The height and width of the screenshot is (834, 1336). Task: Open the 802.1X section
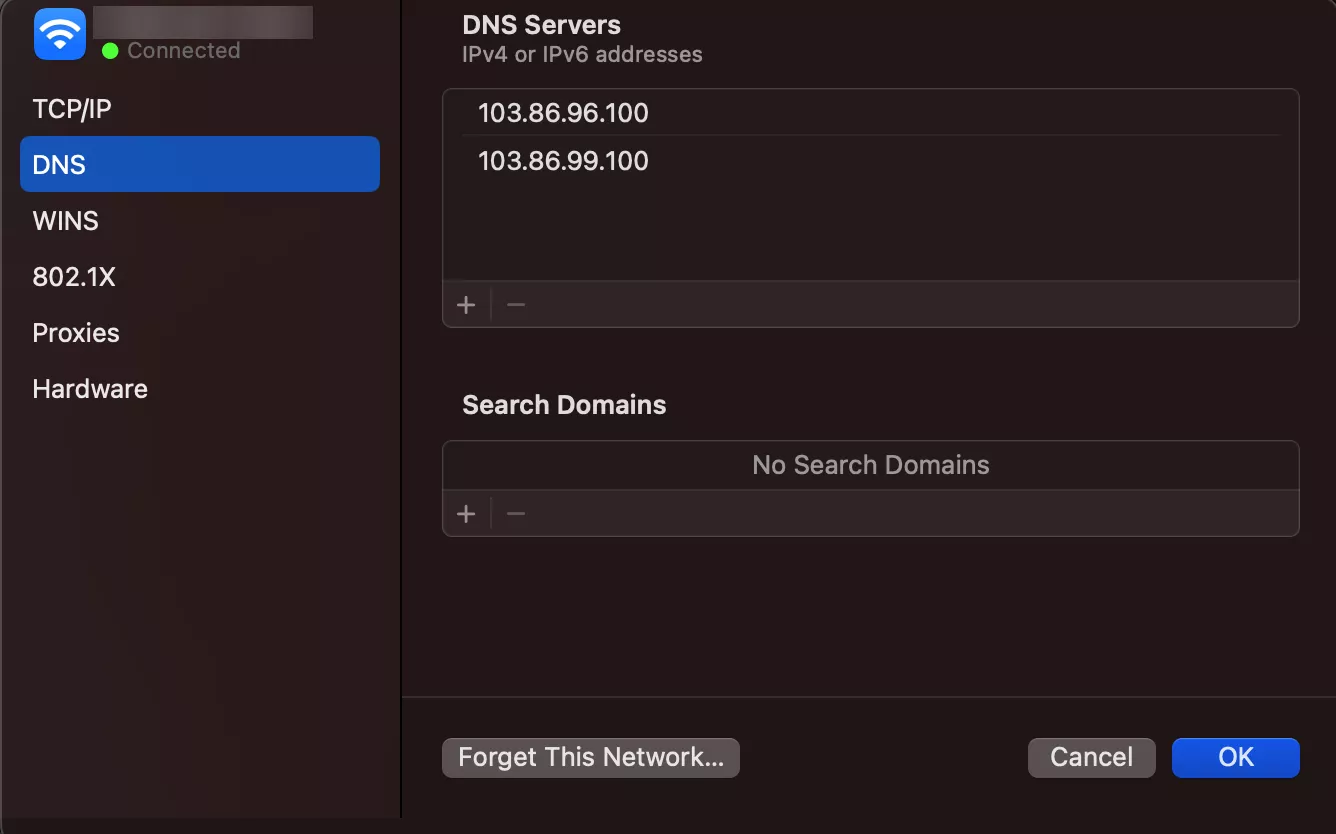tap(74, 276)
